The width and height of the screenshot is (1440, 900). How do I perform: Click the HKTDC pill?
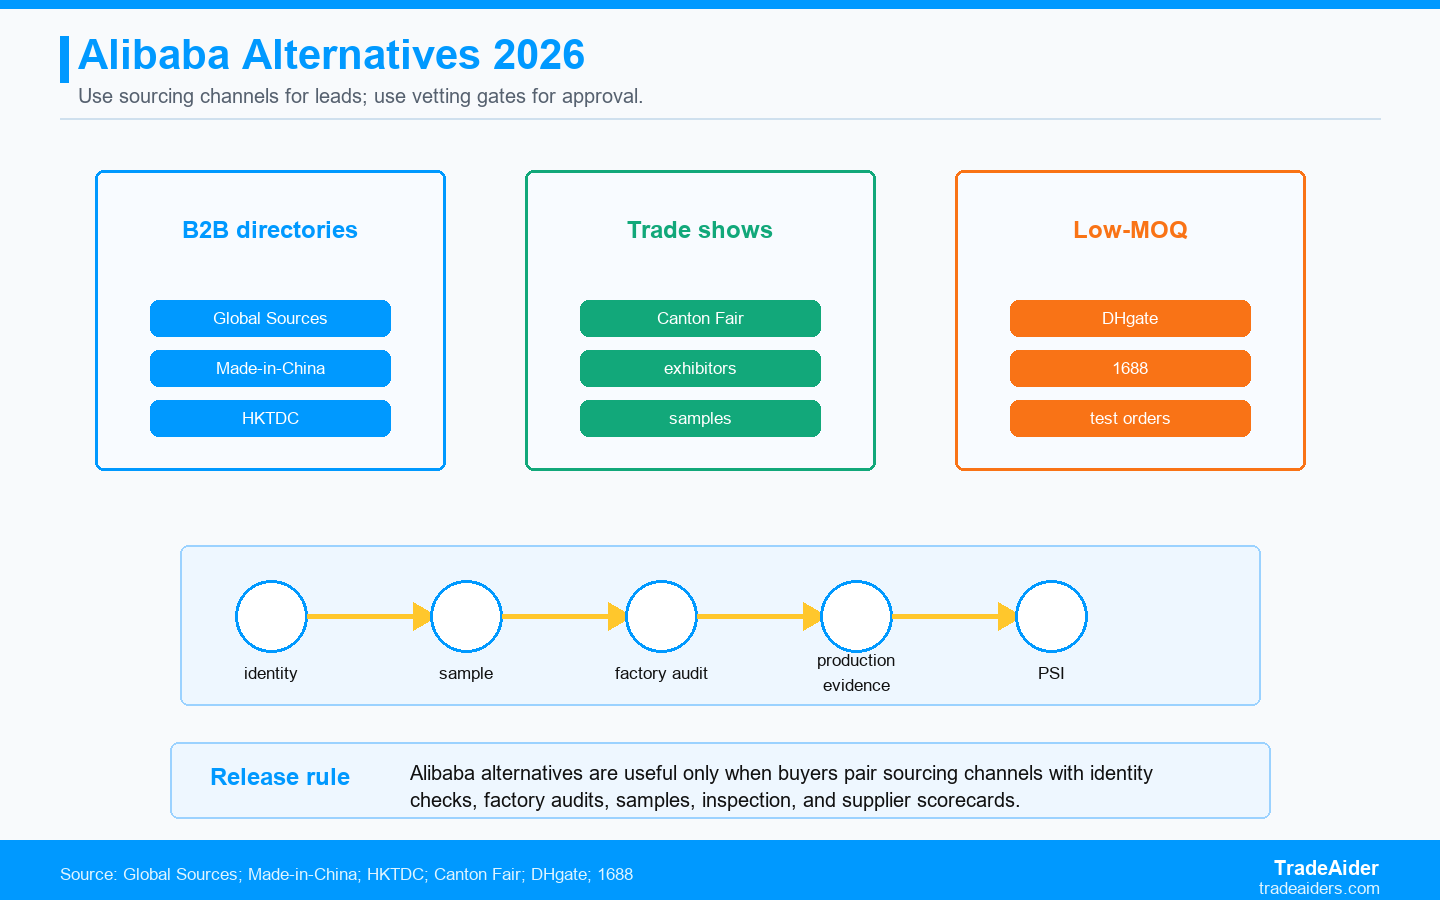tap(270, 418)
